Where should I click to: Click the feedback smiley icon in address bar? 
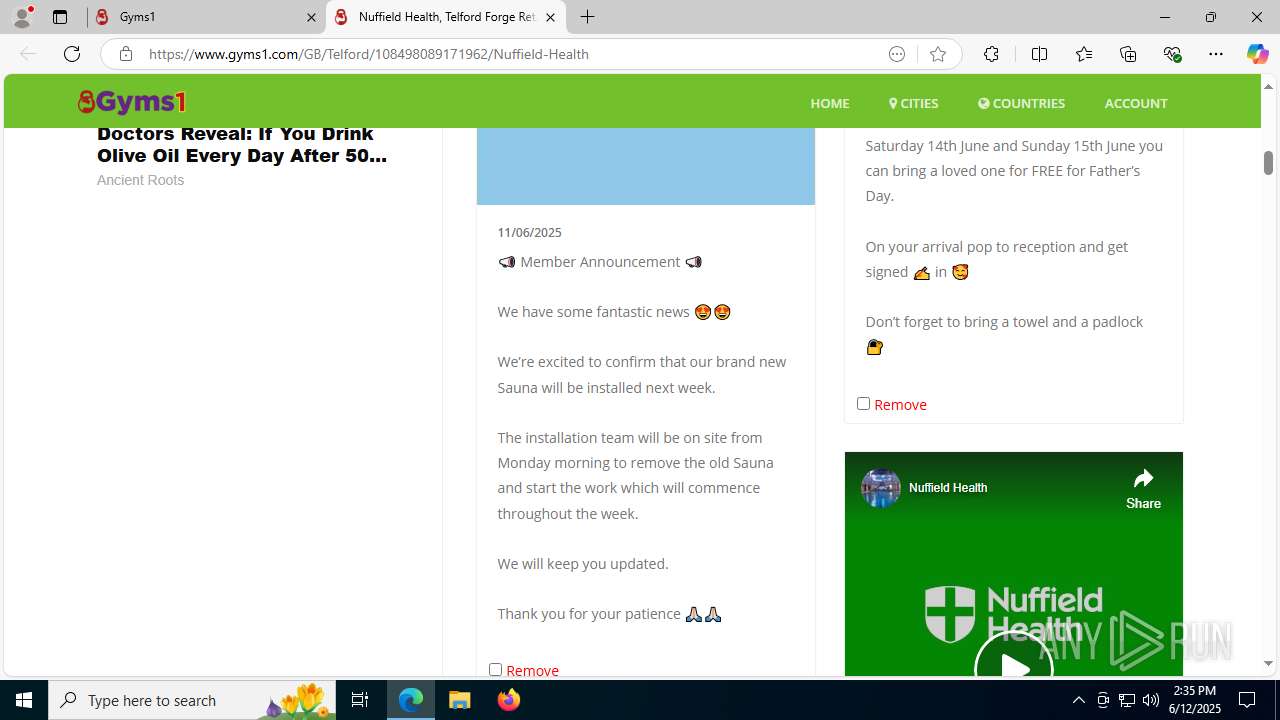[x=897, y=54]
